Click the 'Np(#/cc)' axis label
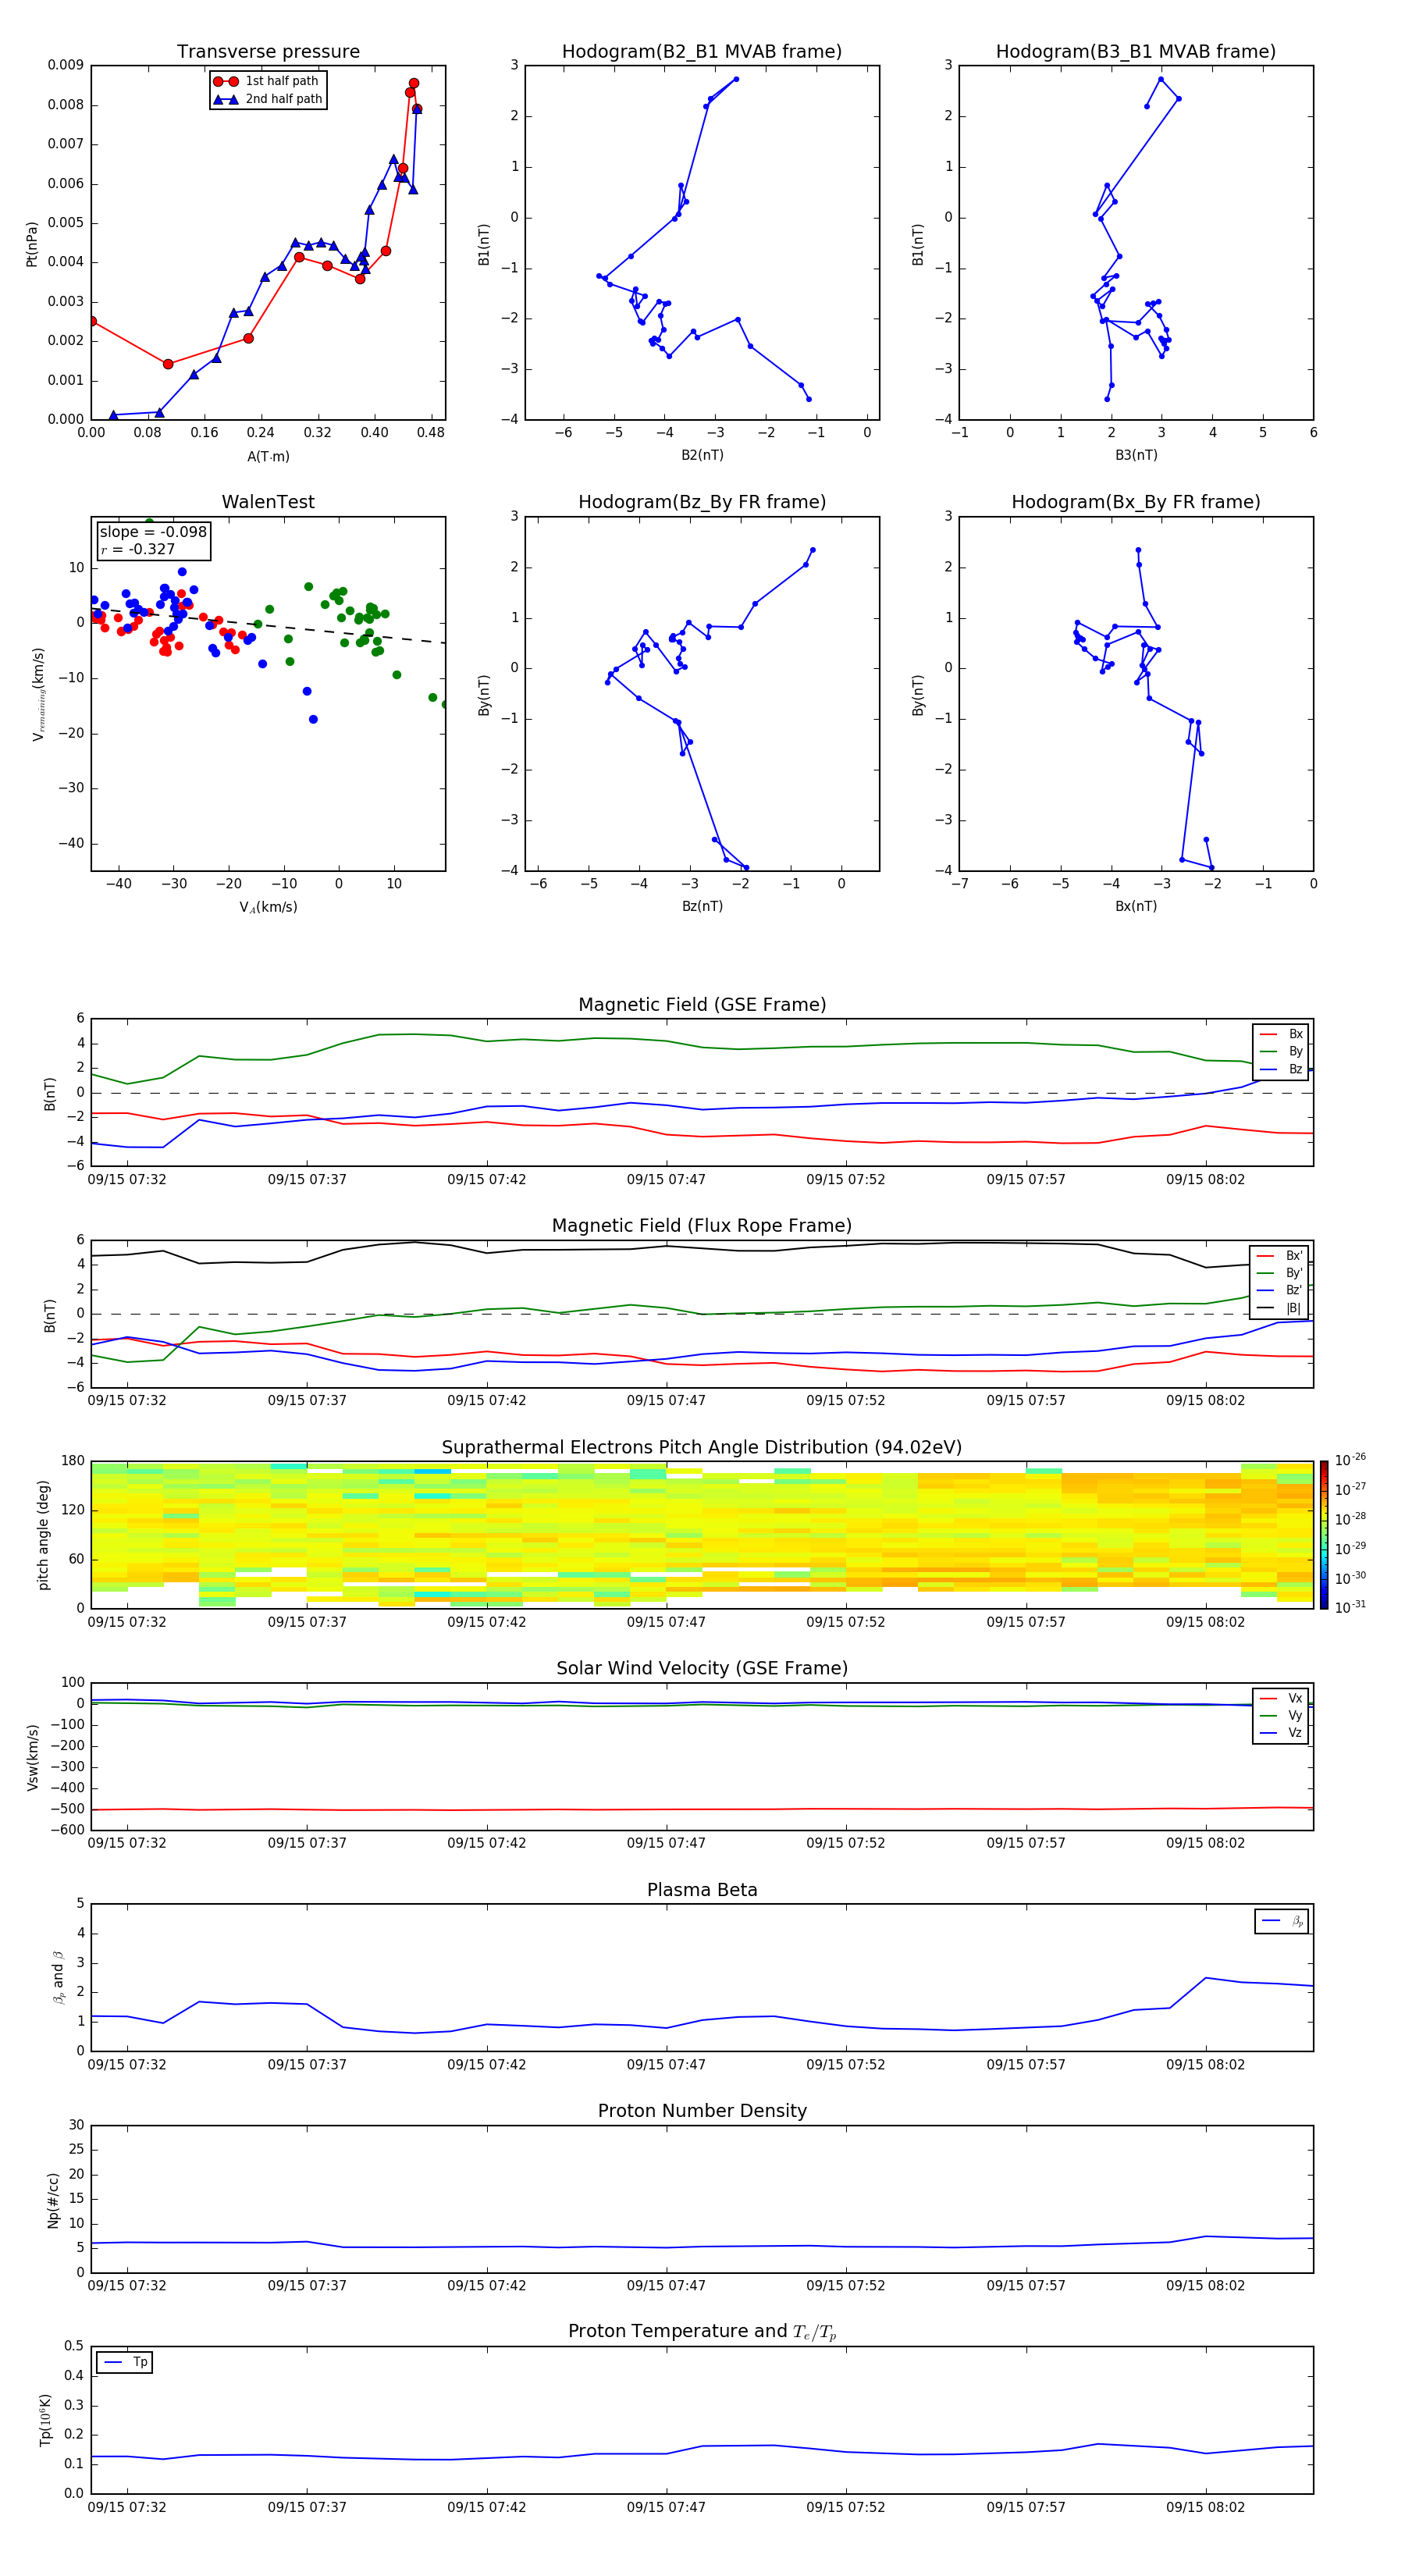Image resolution: width=1405 pixels, height=2576 pixels. (x=53, y=2199)
